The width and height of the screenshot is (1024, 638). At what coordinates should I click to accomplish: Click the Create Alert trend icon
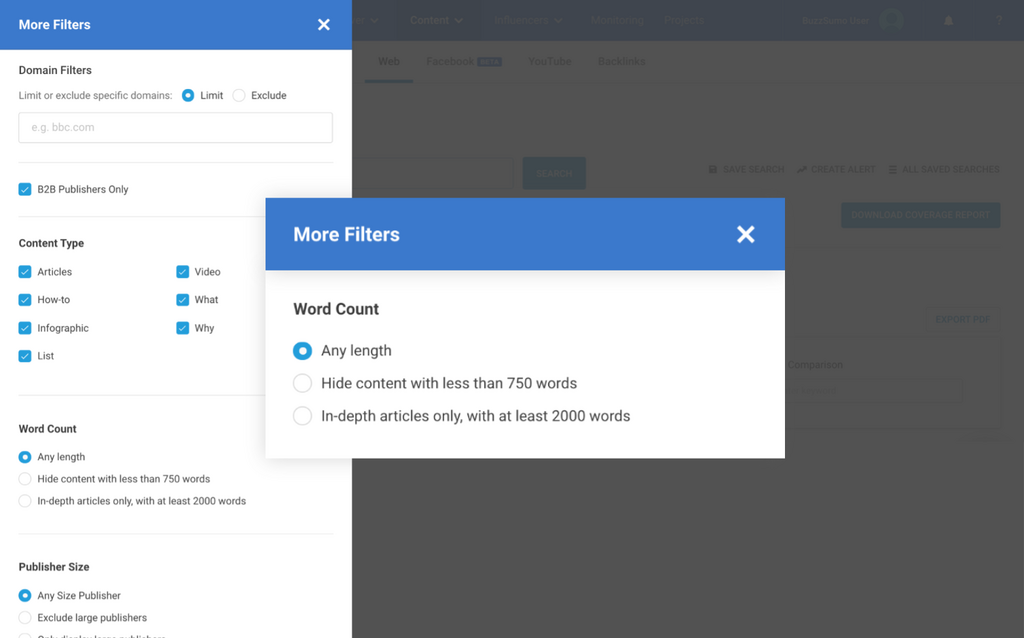click(802, 170)
